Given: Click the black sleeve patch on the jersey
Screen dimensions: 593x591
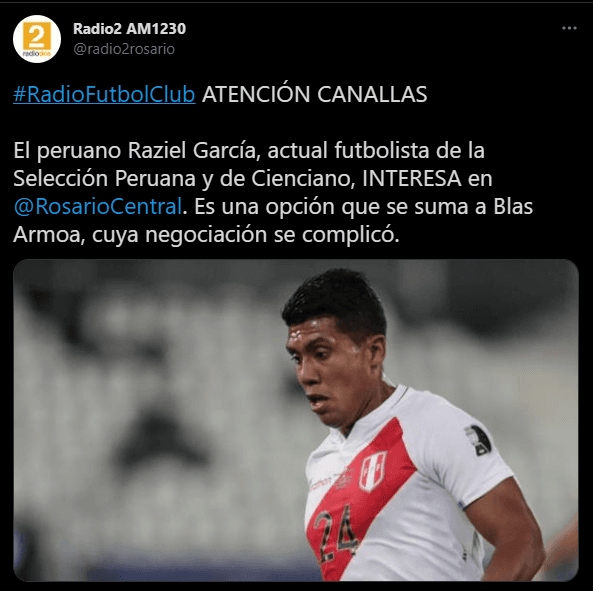Looking at the screenshot, I should coord(478,440).
